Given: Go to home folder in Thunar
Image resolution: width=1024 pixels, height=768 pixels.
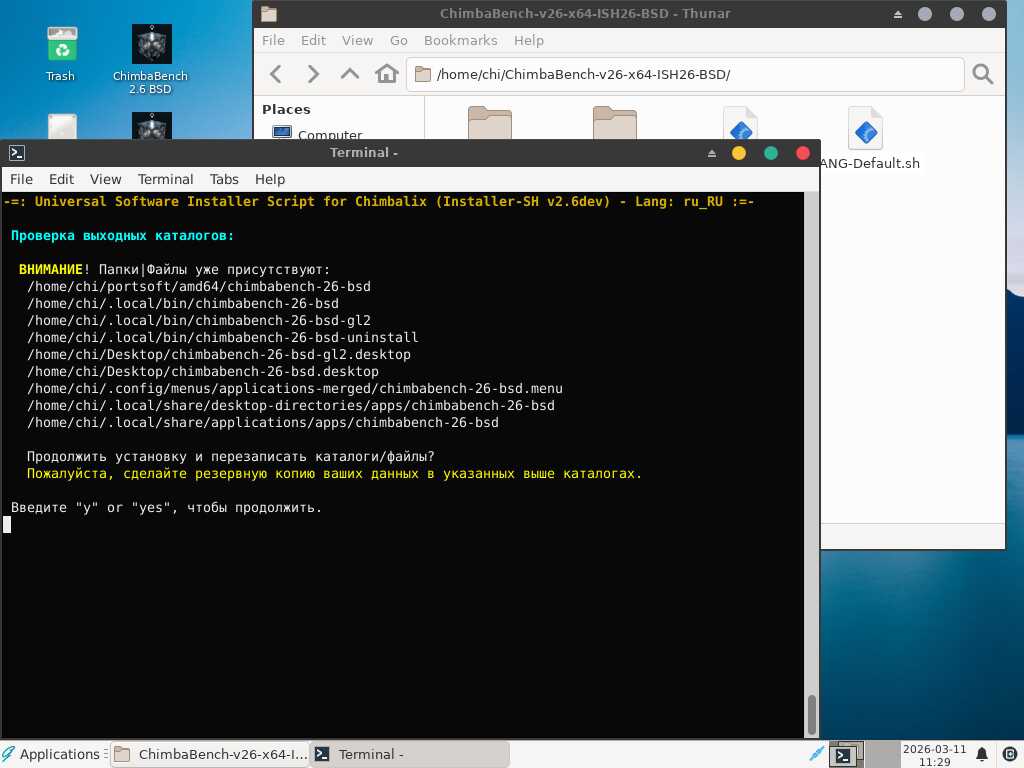Looking at the screenshot, I should pos(387,74).
